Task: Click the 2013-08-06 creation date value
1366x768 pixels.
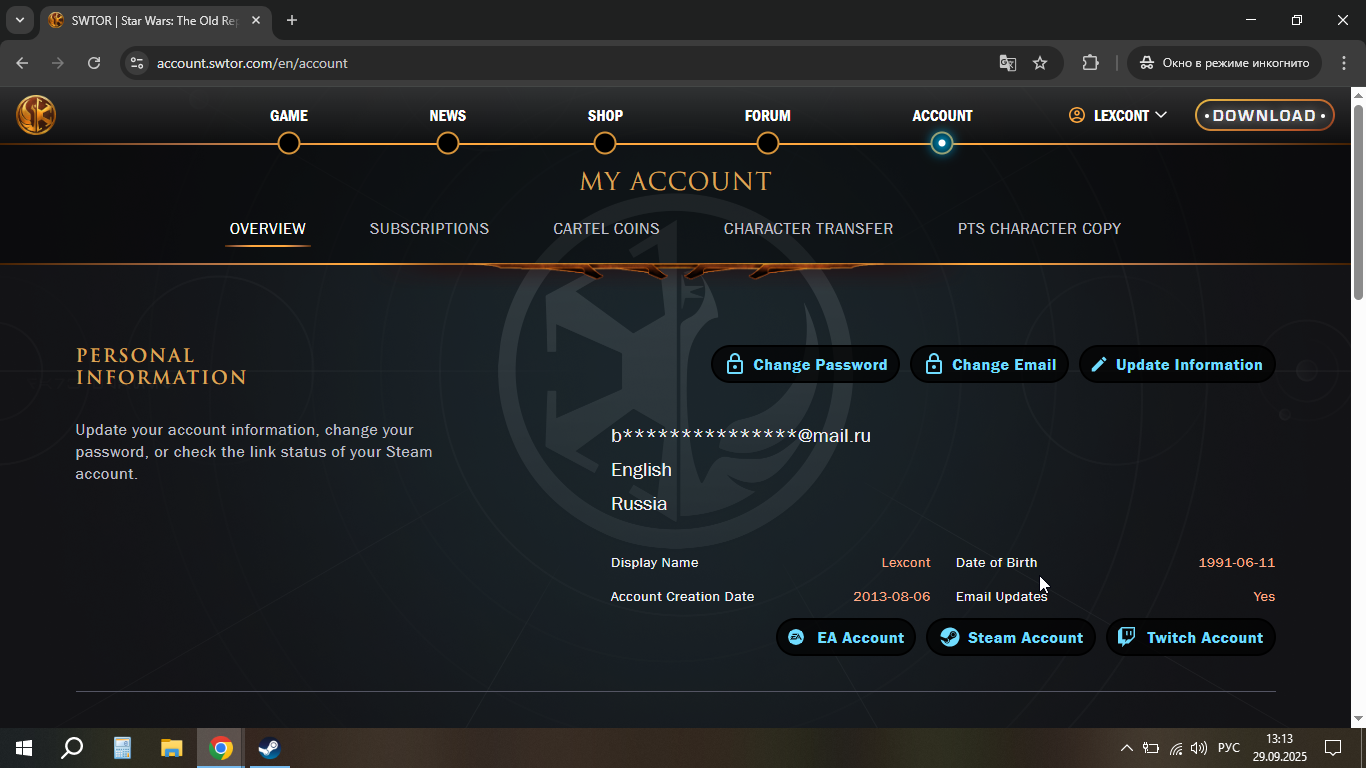Action: pyautogui.click(x=892, y=597)
